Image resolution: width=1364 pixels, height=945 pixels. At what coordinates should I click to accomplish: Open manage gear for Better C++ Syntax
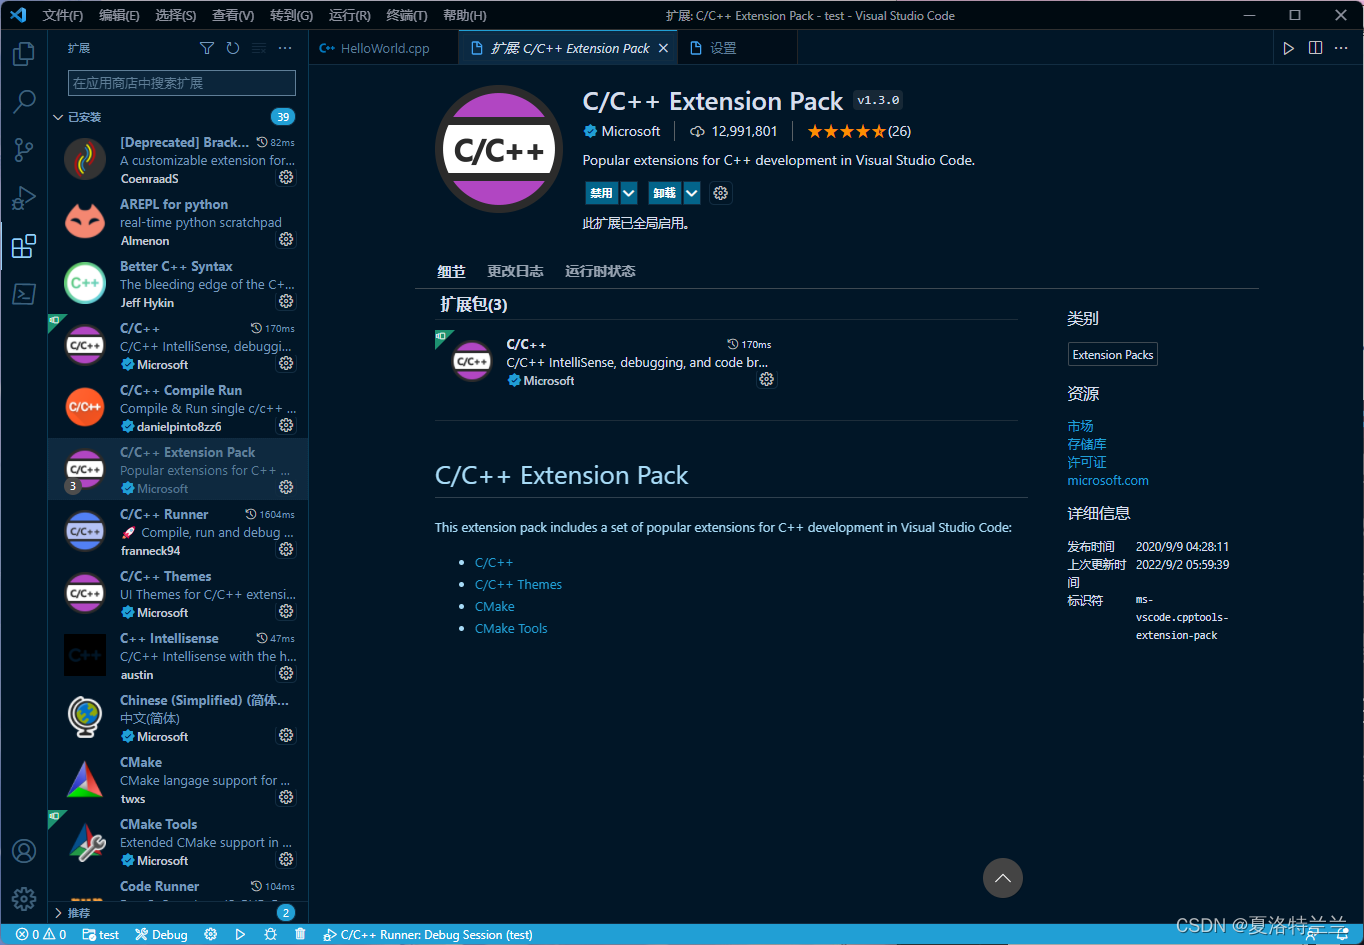tap(286, 301)
